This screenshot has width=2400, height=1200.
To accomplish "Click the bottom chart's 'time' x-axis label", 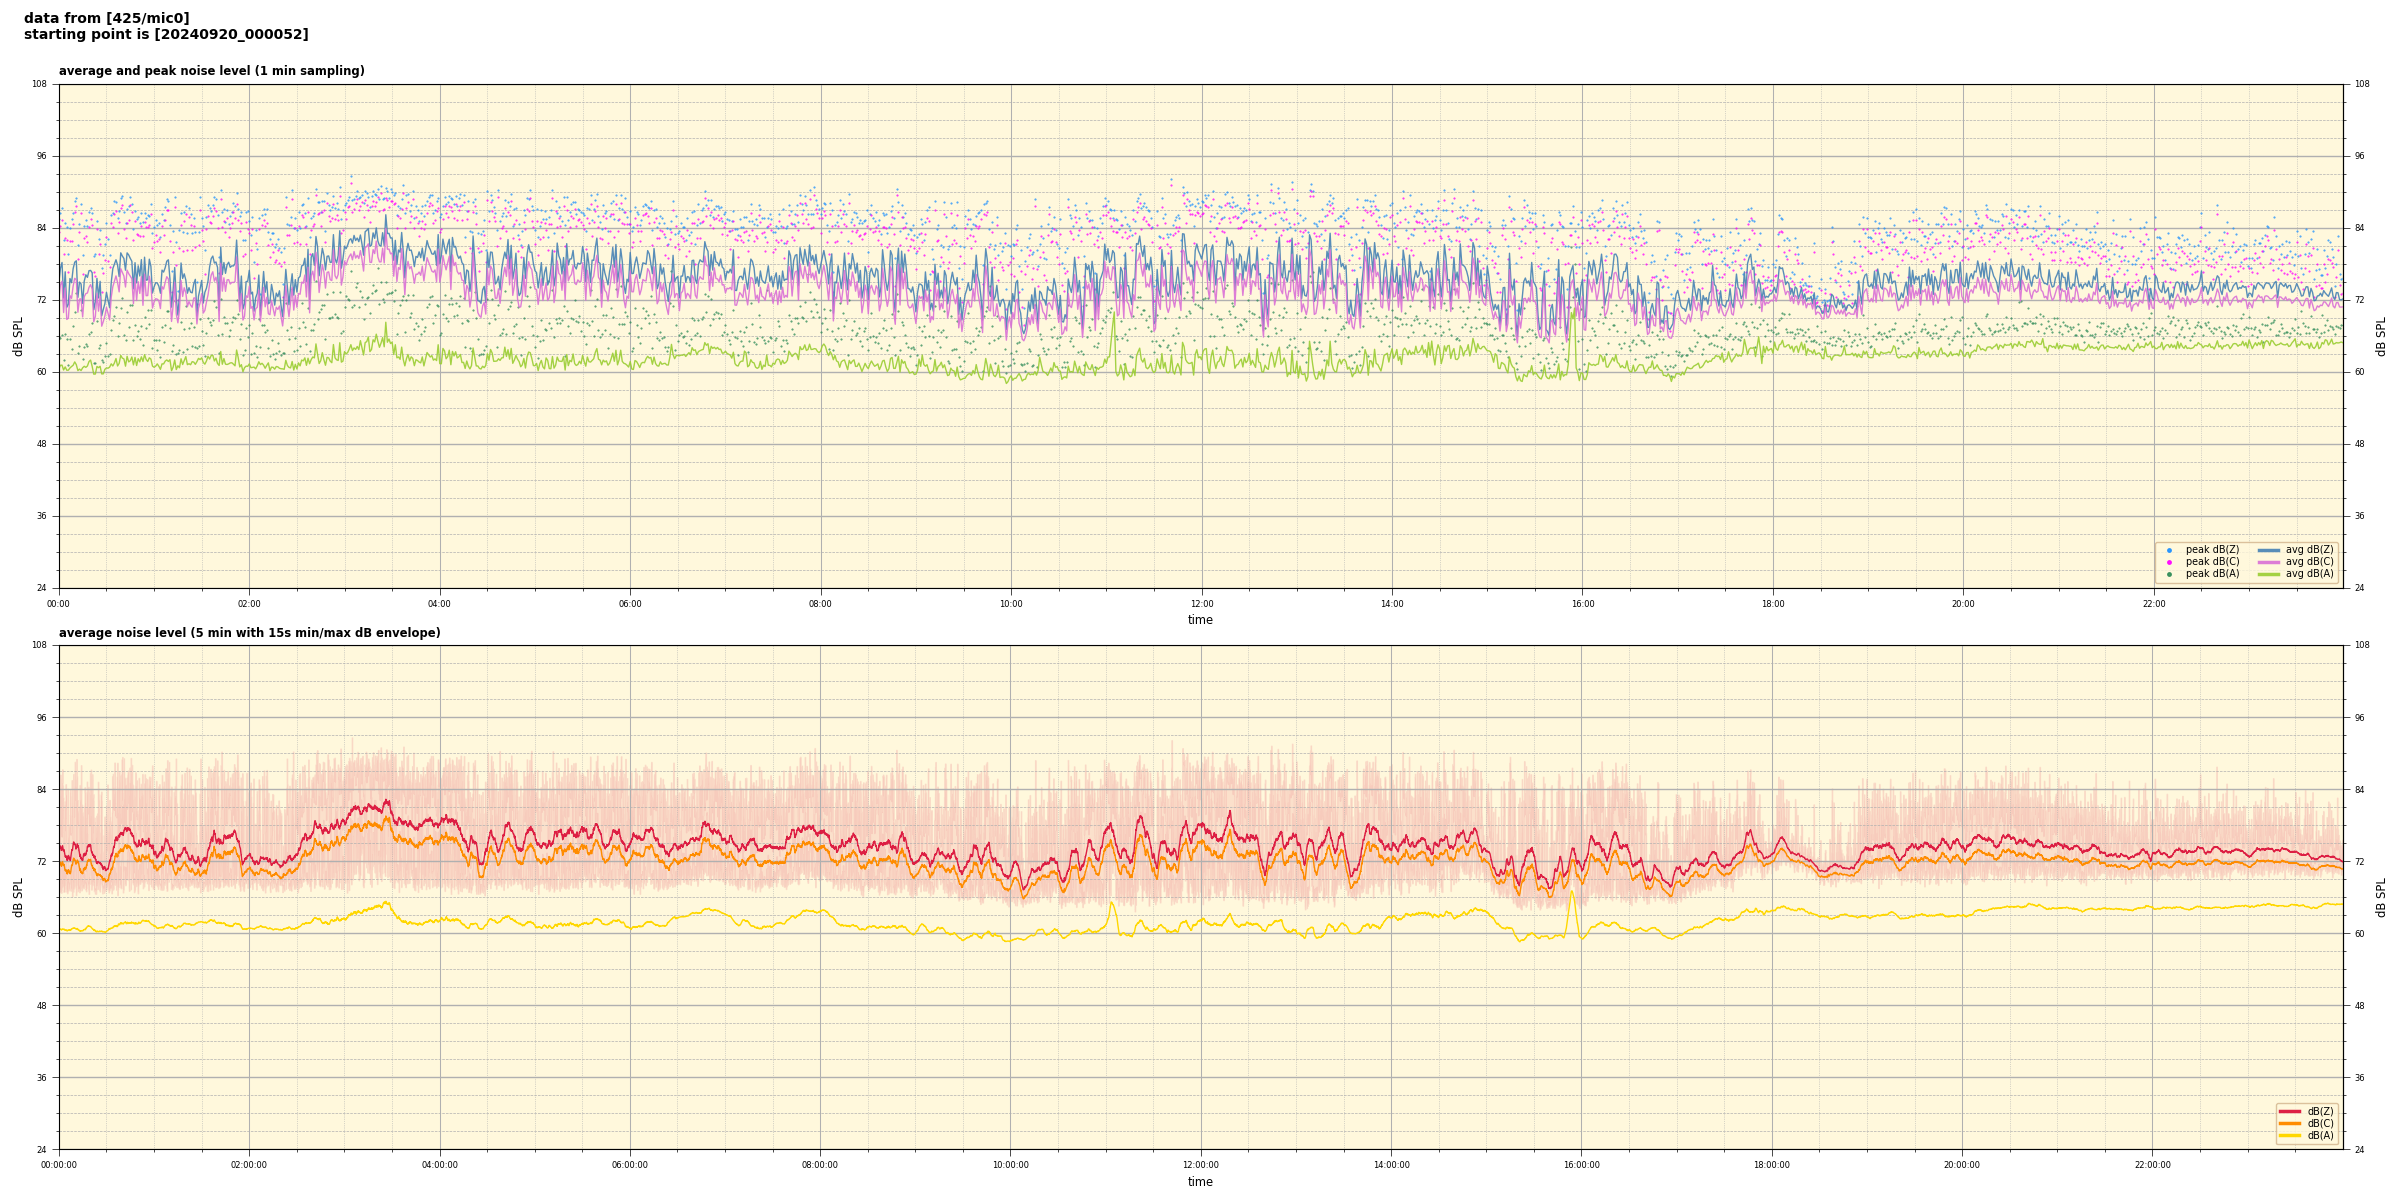I will [1200, 1182].
